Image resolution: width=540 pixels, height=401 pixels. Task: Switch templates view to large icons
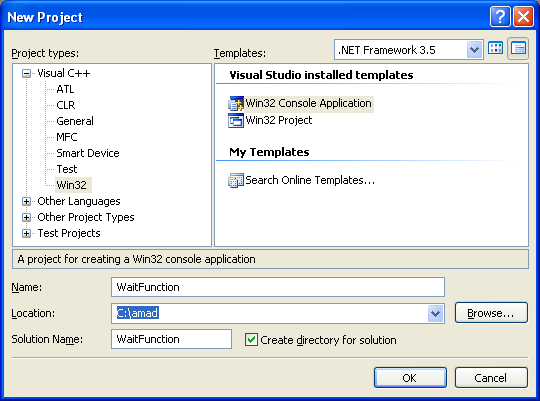(496, 49)
